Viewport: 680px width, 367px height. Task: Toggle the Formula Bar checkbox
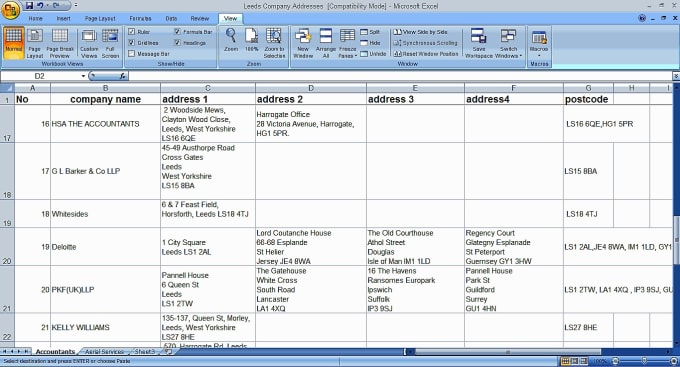[x=177, y=32]
